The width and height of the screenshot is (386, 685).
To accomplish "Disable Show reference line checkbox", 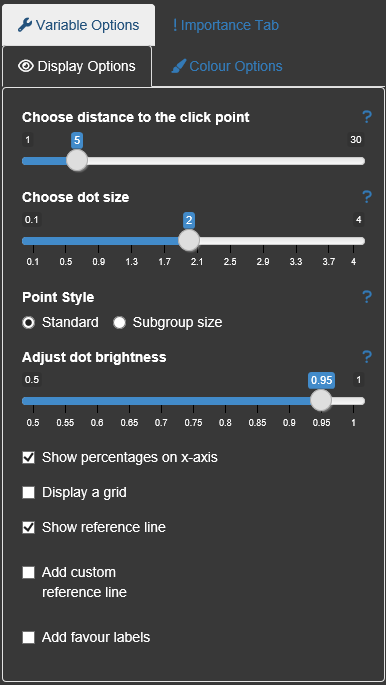I will click(28, 527).
